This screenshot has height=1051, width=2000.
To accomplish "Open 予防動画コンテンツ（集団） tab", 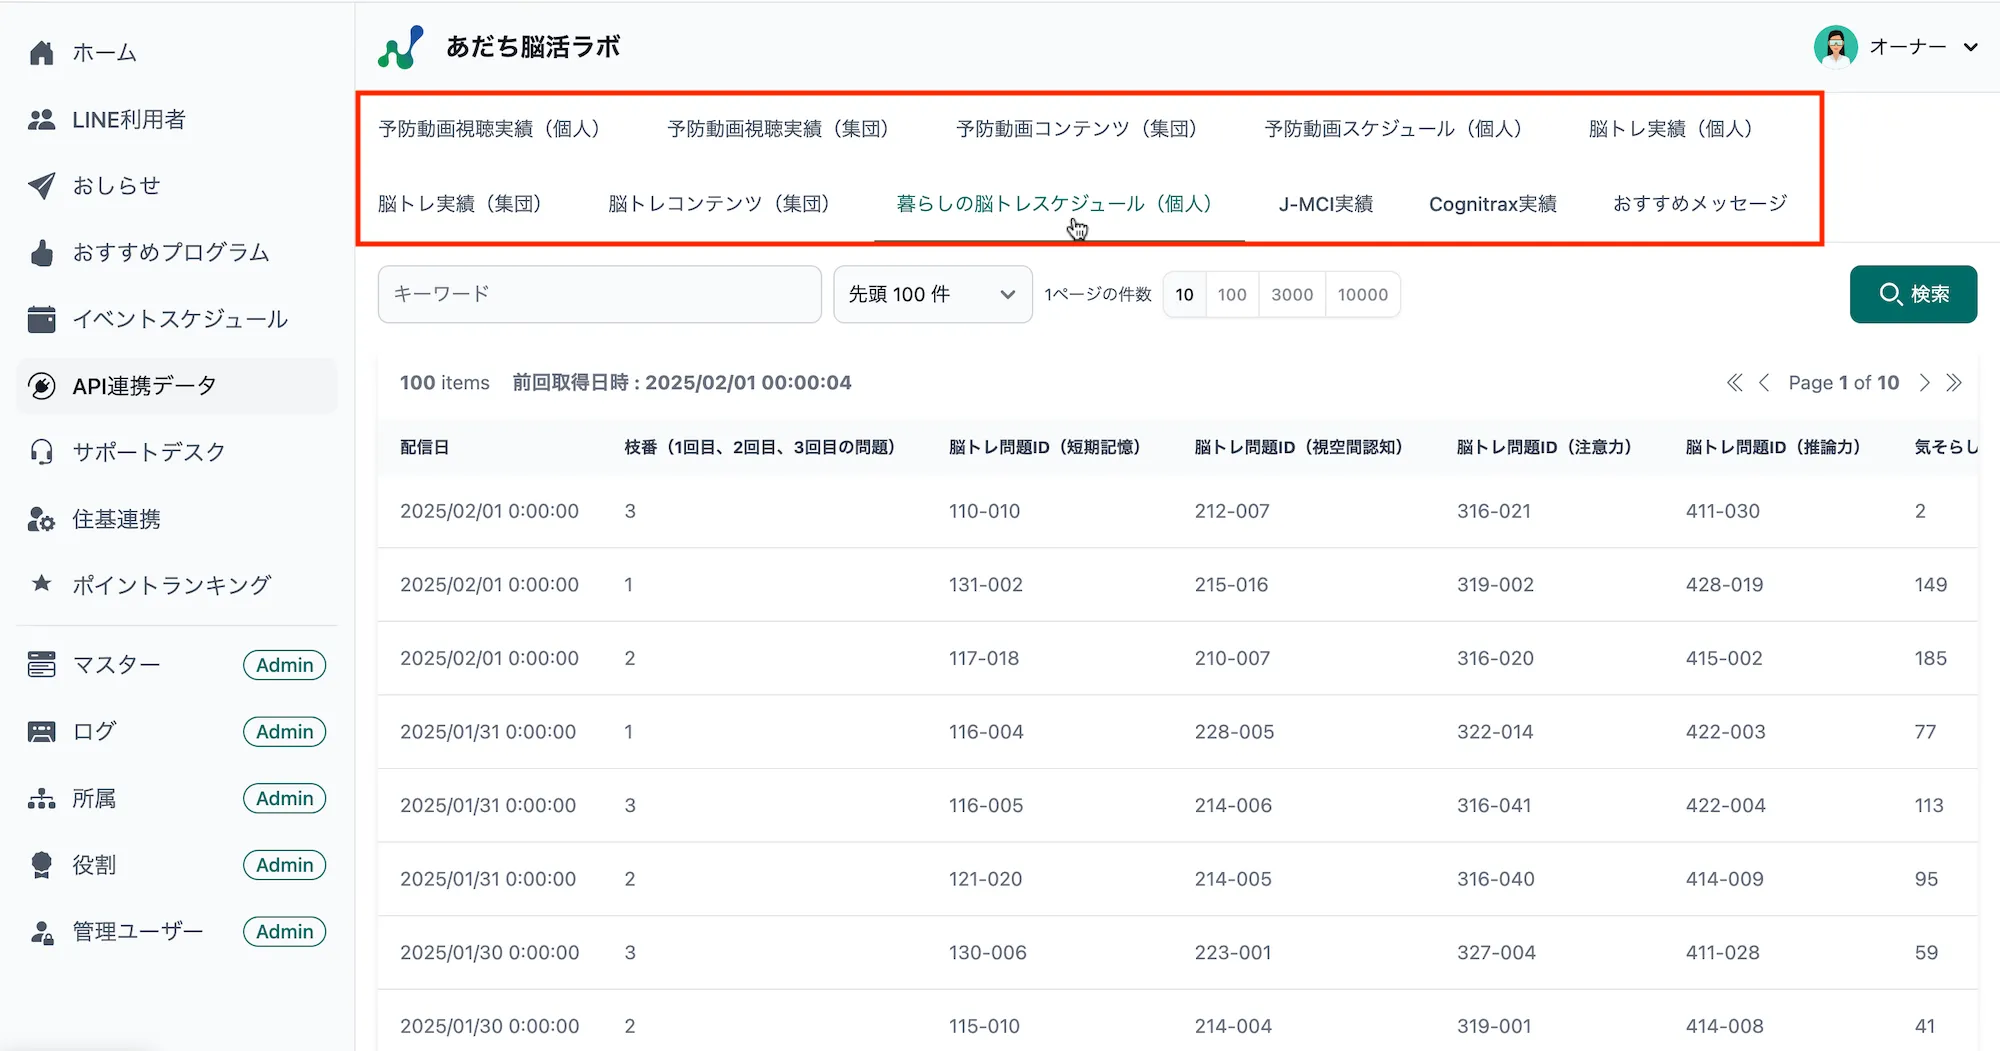I will pos(1076,128).
